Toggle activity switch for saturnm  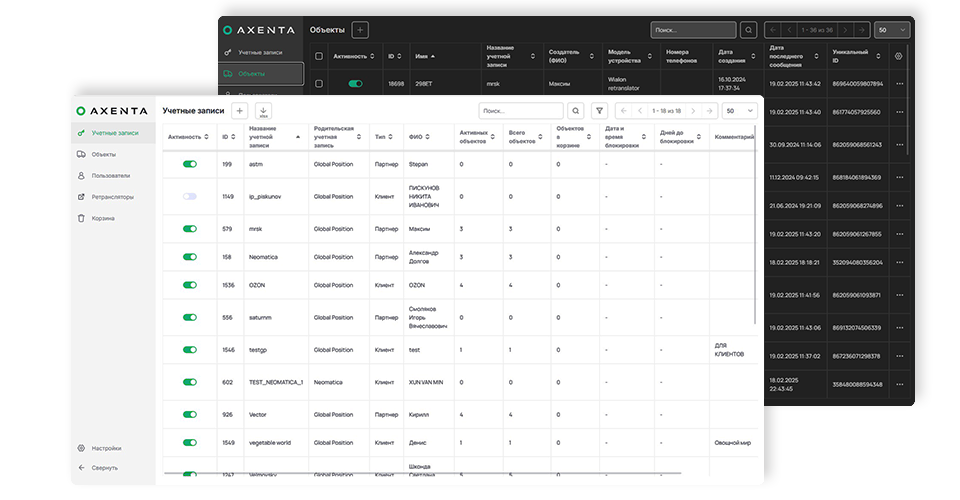[190, 318]
